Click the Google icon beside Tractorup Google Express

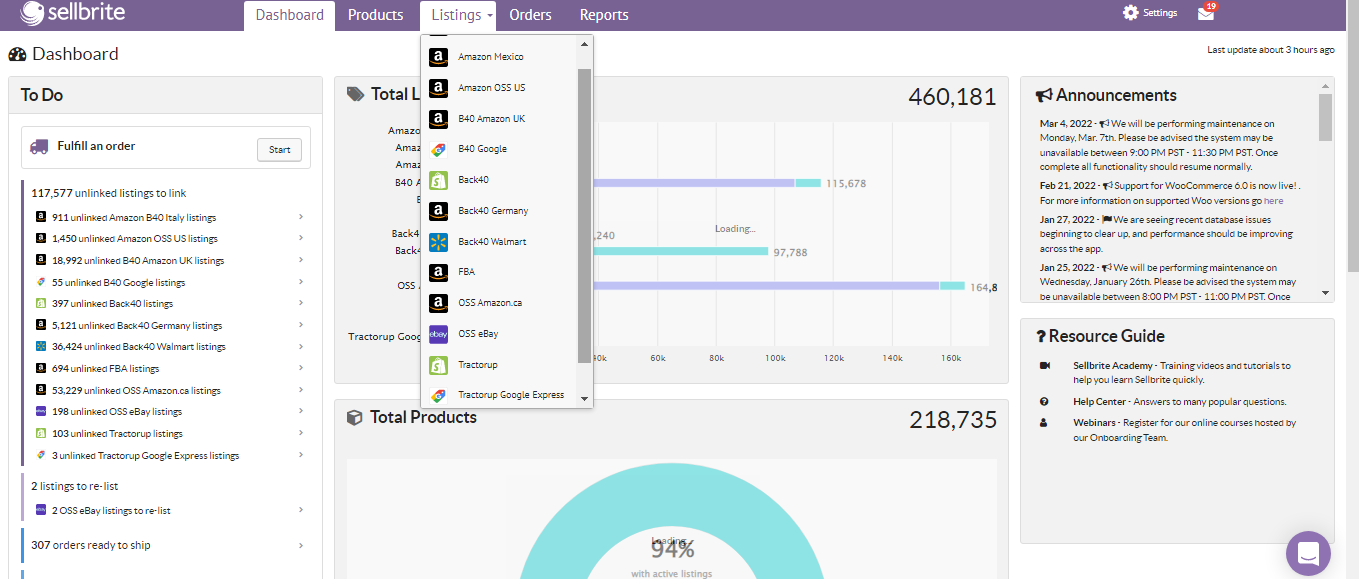[x=438, y=395]
